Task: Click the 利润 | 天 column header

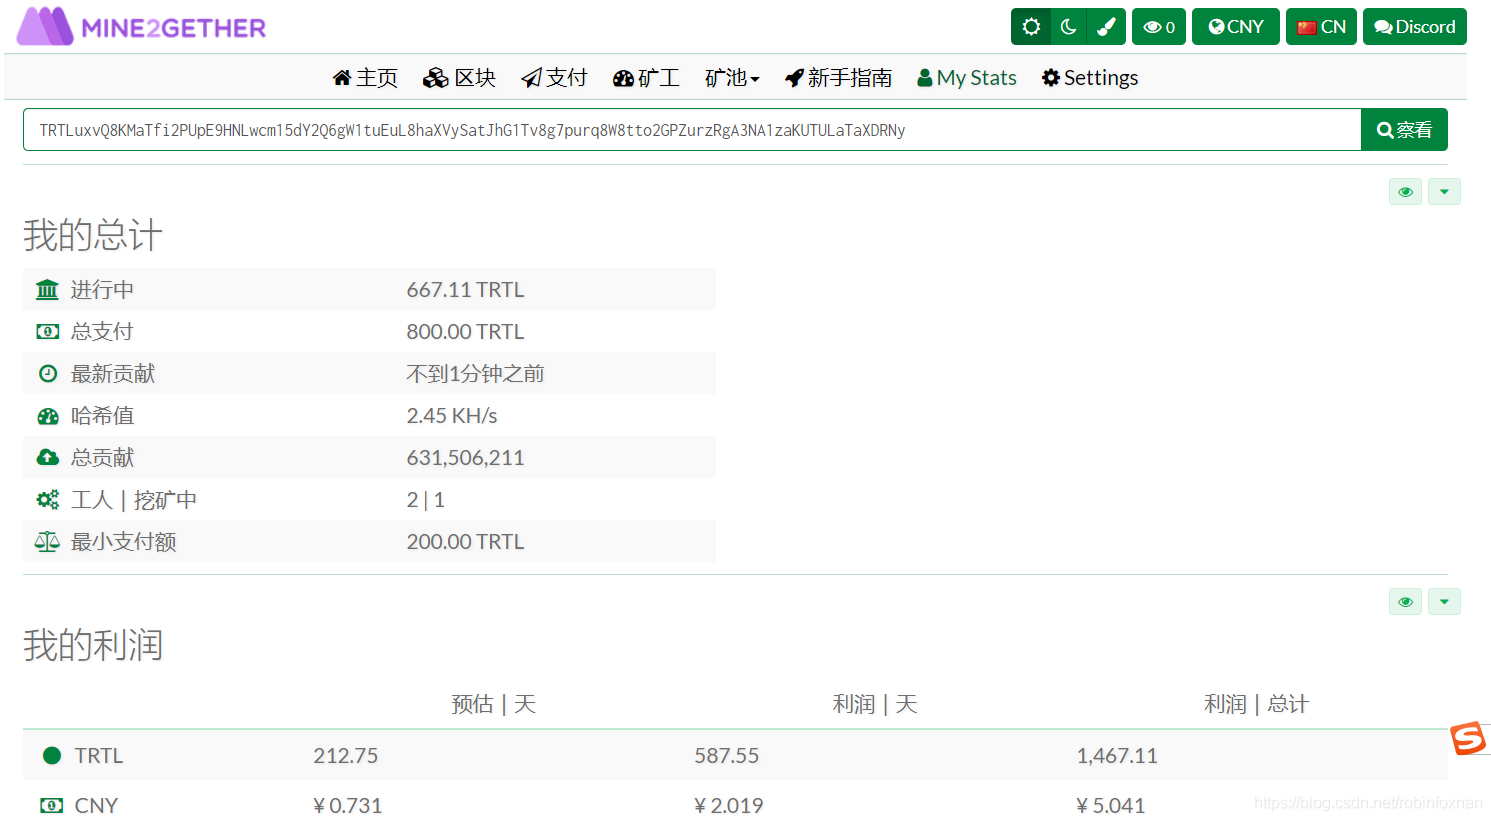Action: (x=875, y=704)
